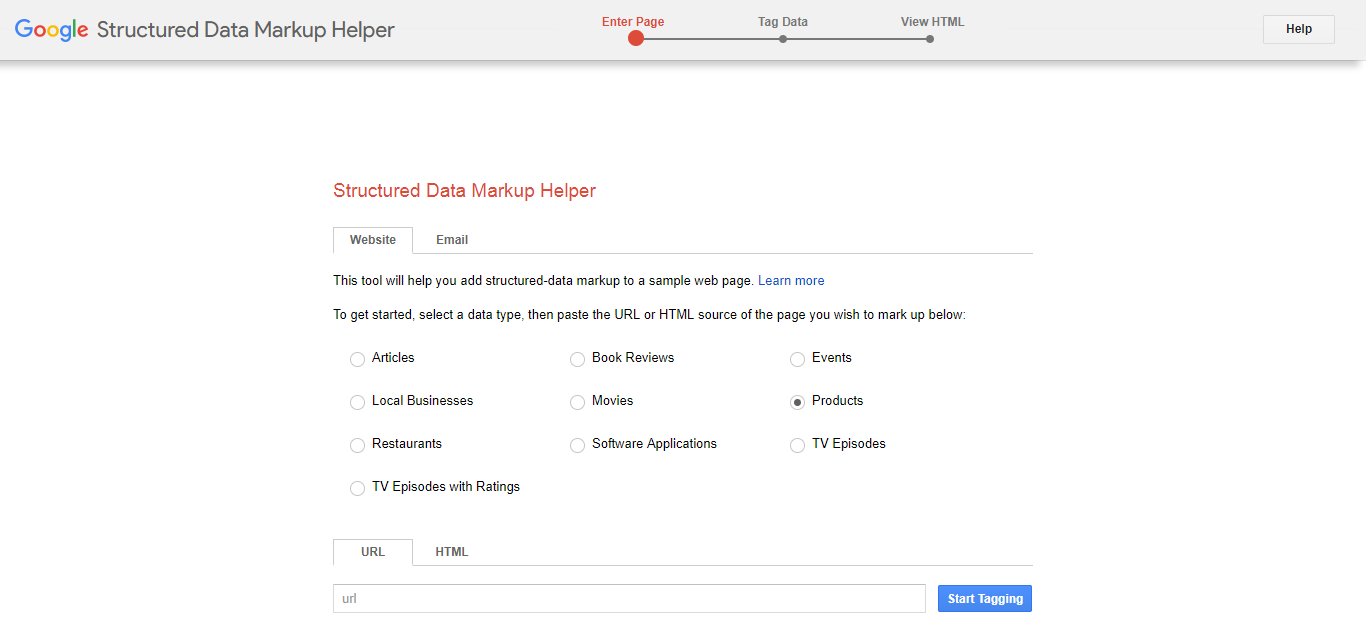The image size is (1366, 637).
Task: Click the Enter Page step marker
Action: coord(636,39)
